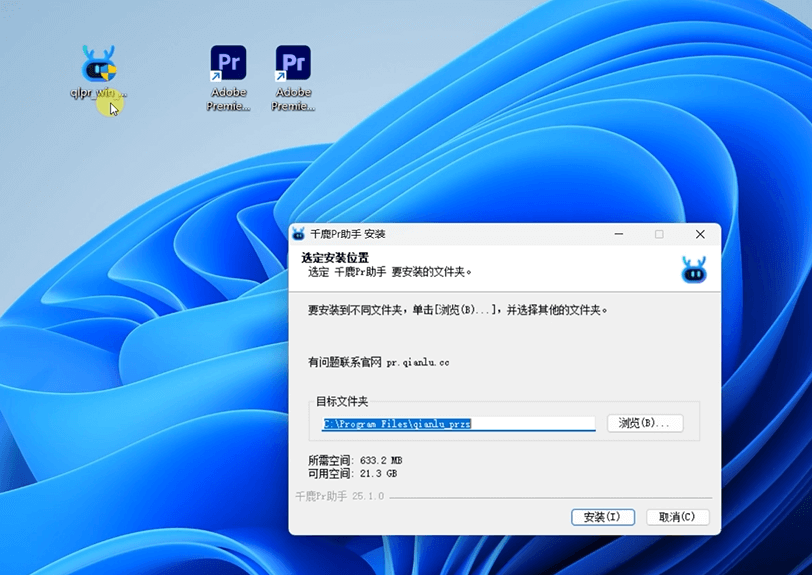The width and height of the screenshot is (812, 575).
Task: Click the 要安装到不同文件夹 instruction text
Action: (x=458, y=310)
